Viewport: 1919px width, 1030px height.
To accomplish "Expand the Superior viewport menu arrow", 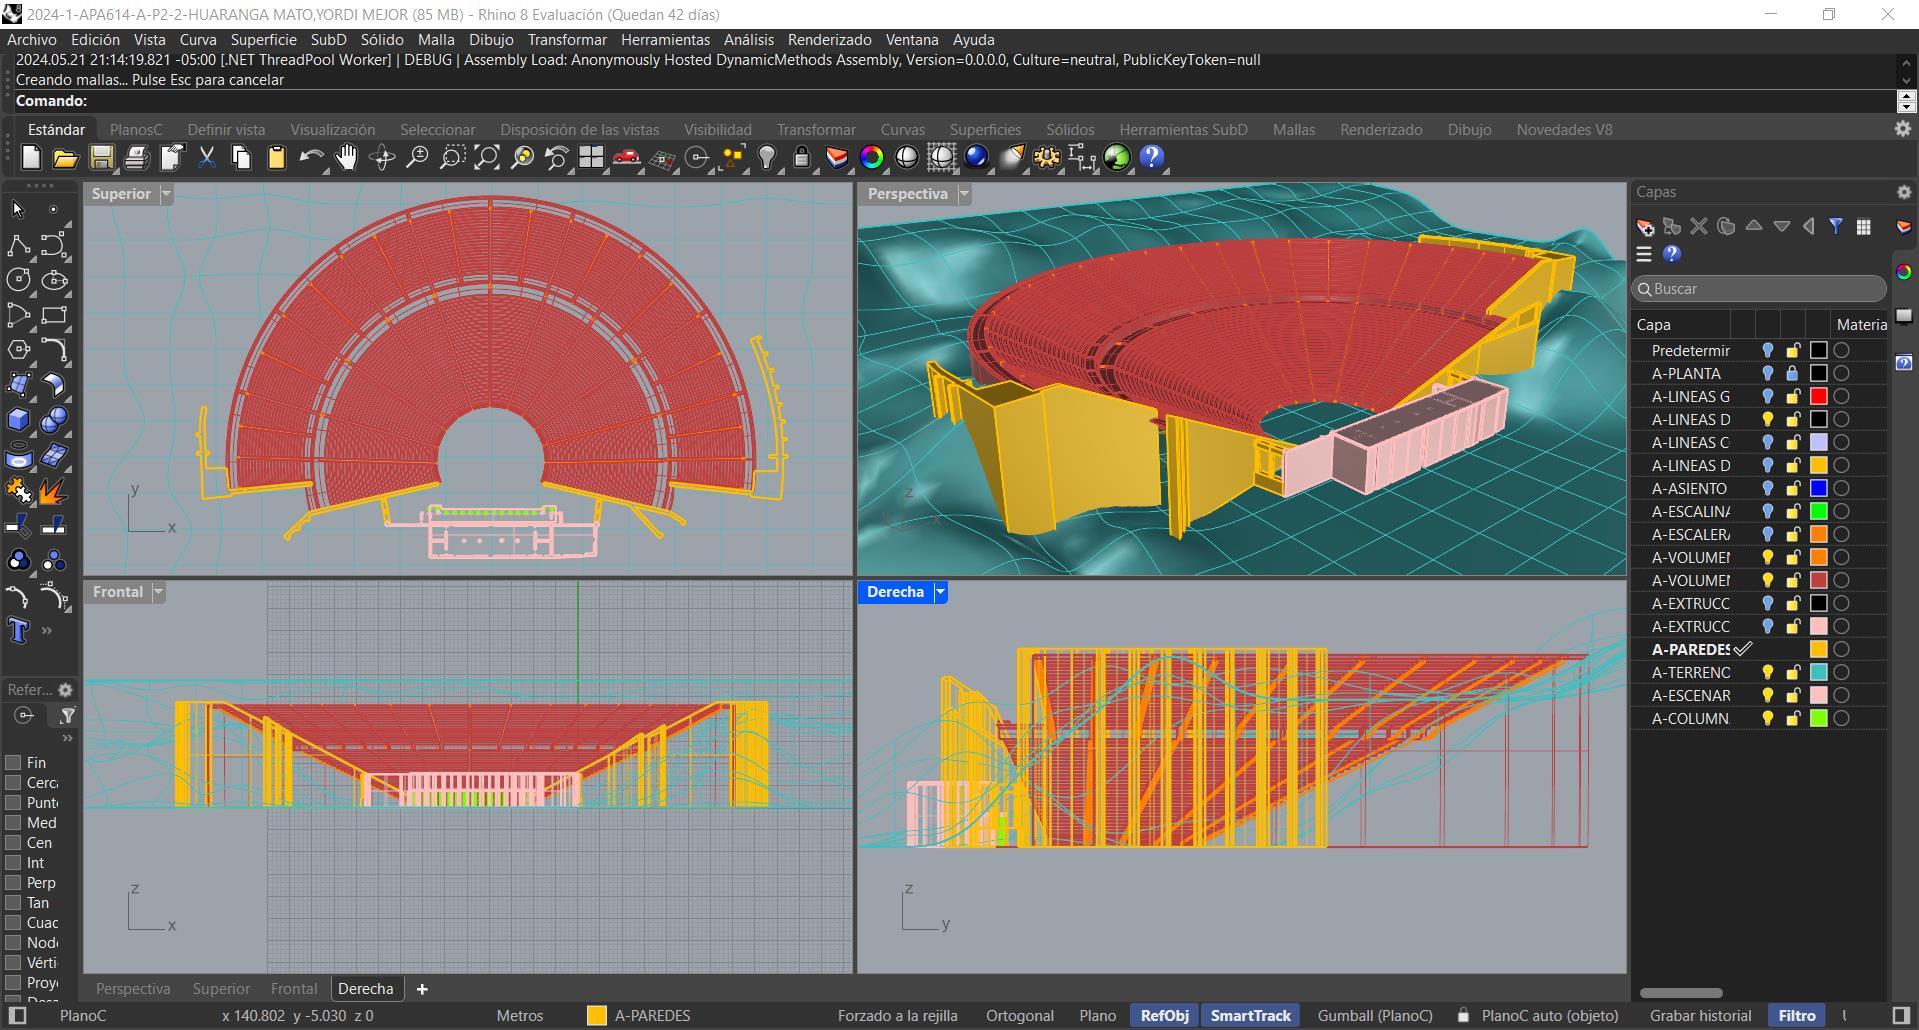I will [x=167, y=194].
